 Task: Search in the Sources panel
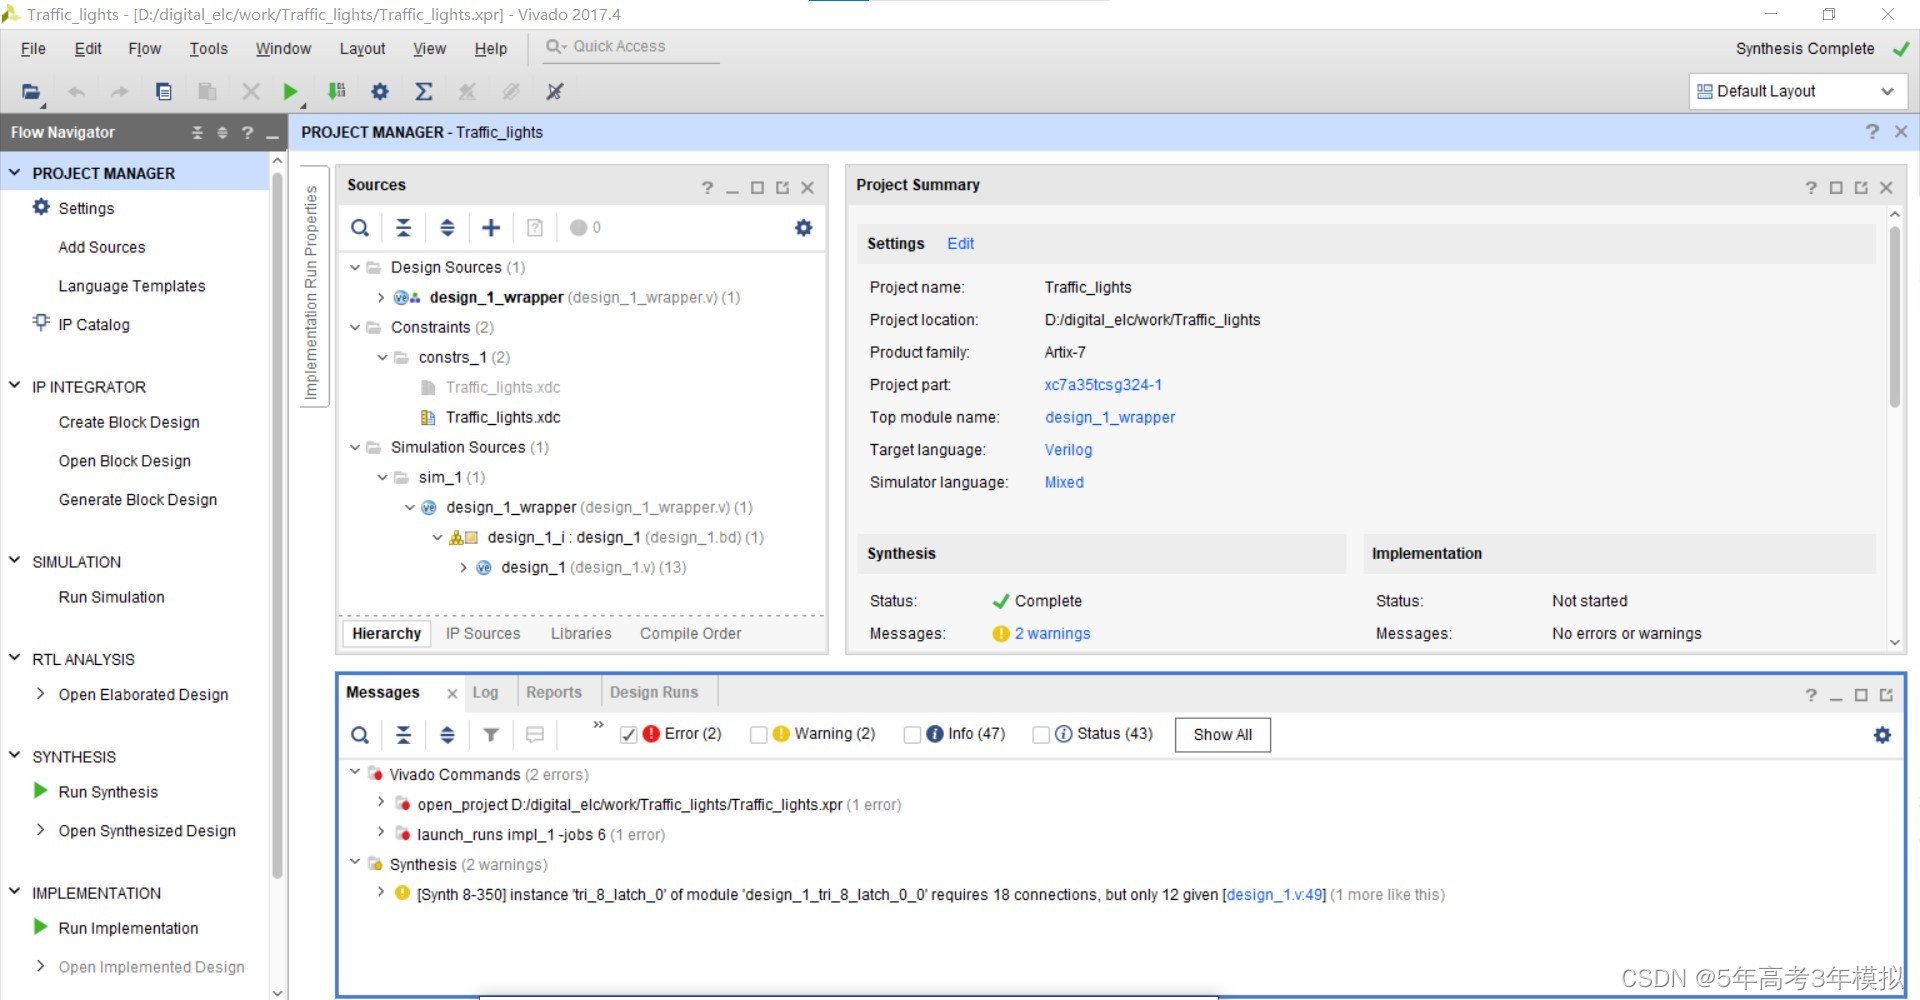pyautogui.click(x=360, y=228)
